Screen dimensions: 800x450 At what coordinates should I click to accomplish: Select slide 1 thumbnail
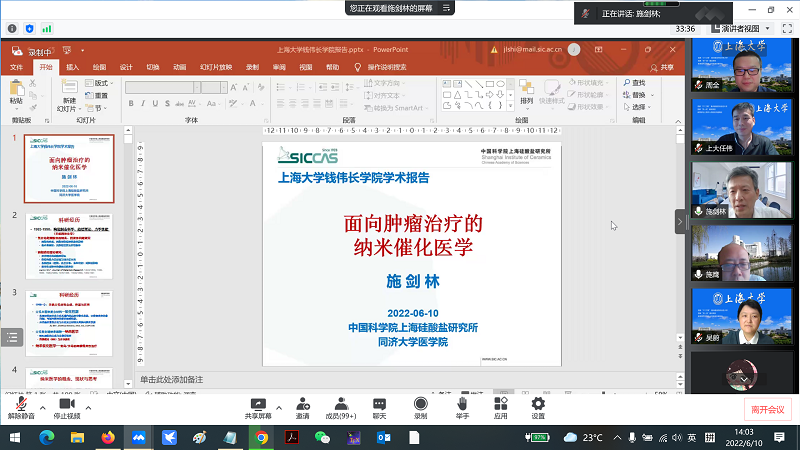69,169
